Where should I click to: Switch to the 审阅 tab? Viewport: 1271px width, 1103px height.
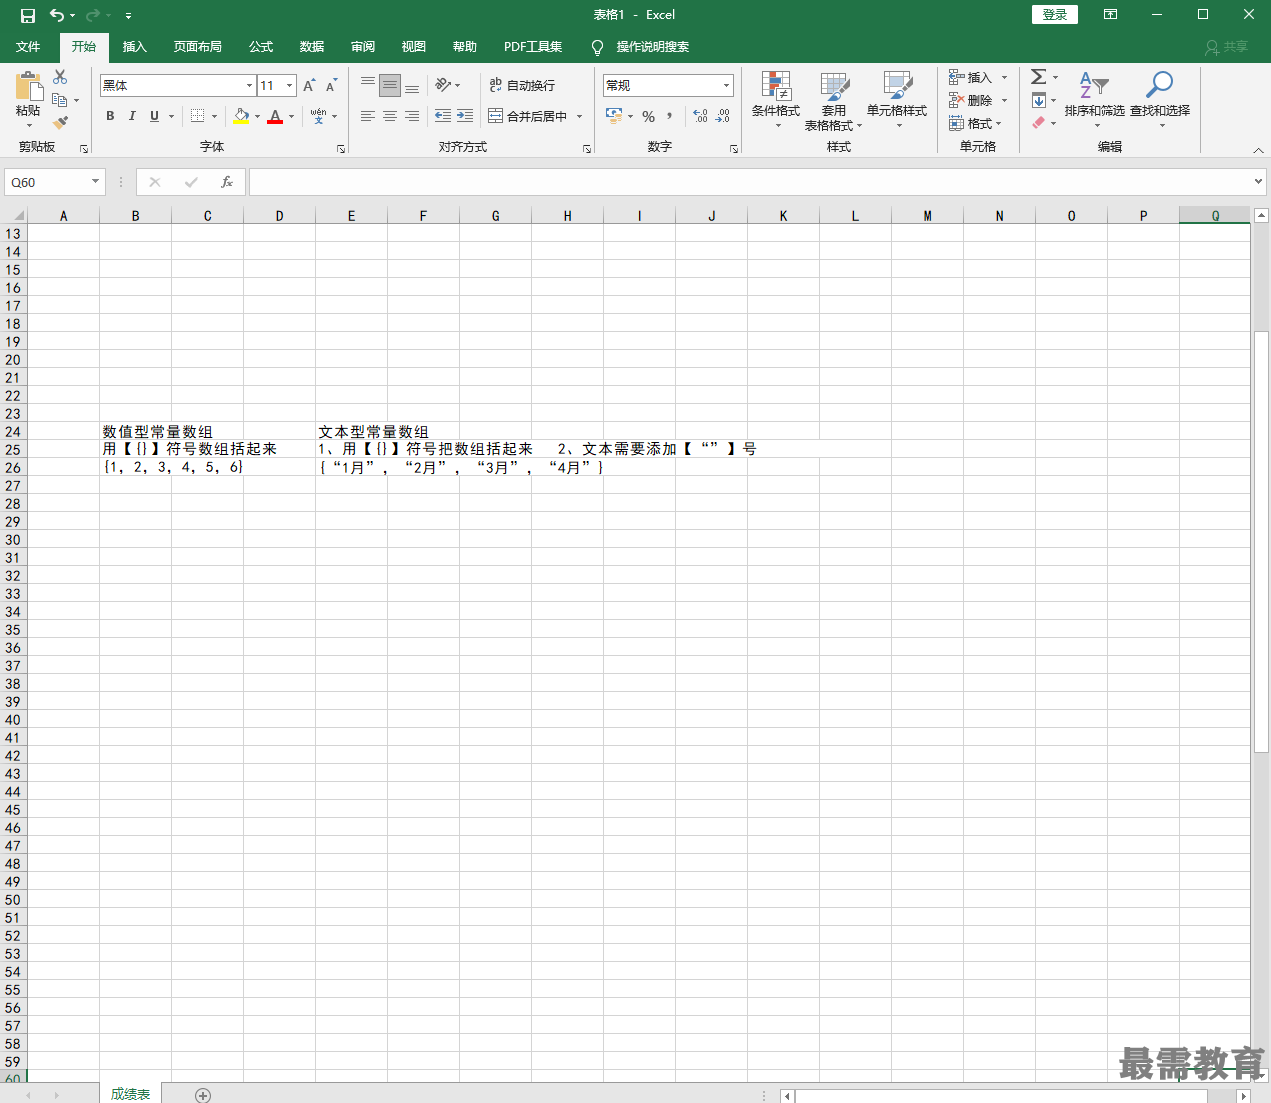(x=363, y=47)
